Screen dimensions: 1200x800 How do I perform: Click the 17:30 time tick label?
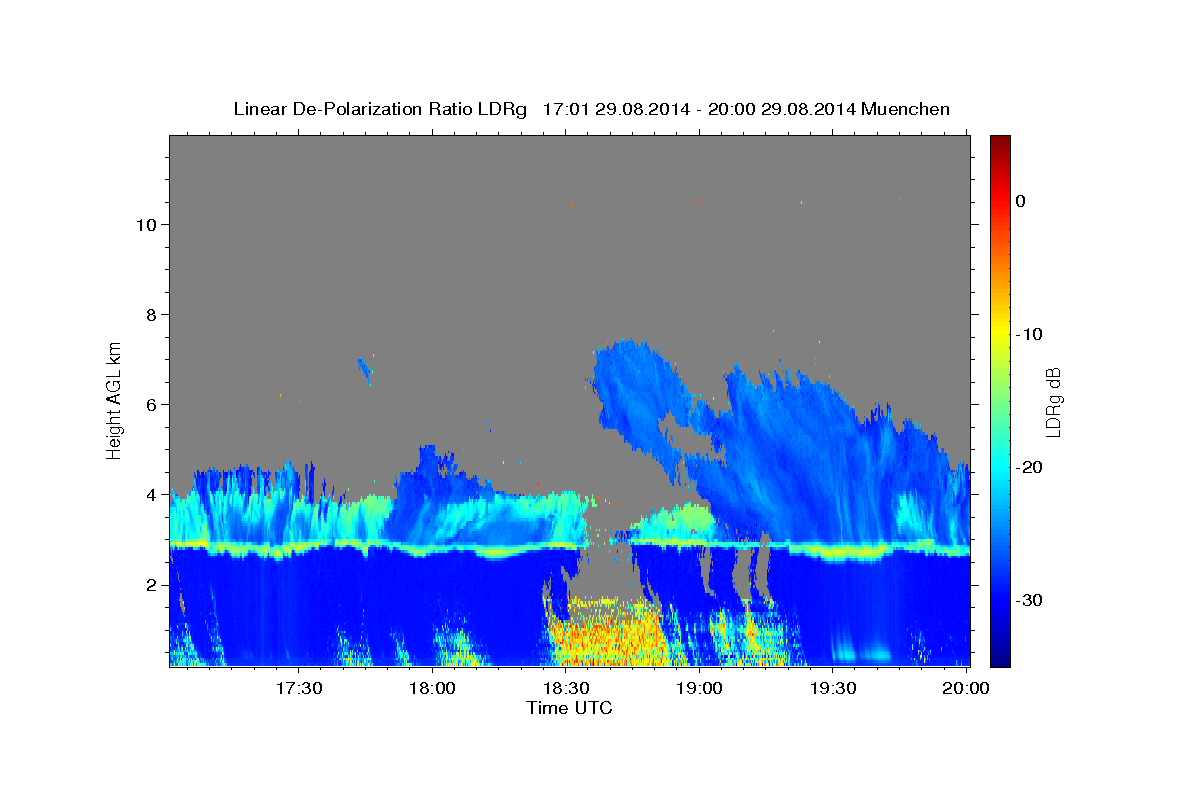coord(299,689)
